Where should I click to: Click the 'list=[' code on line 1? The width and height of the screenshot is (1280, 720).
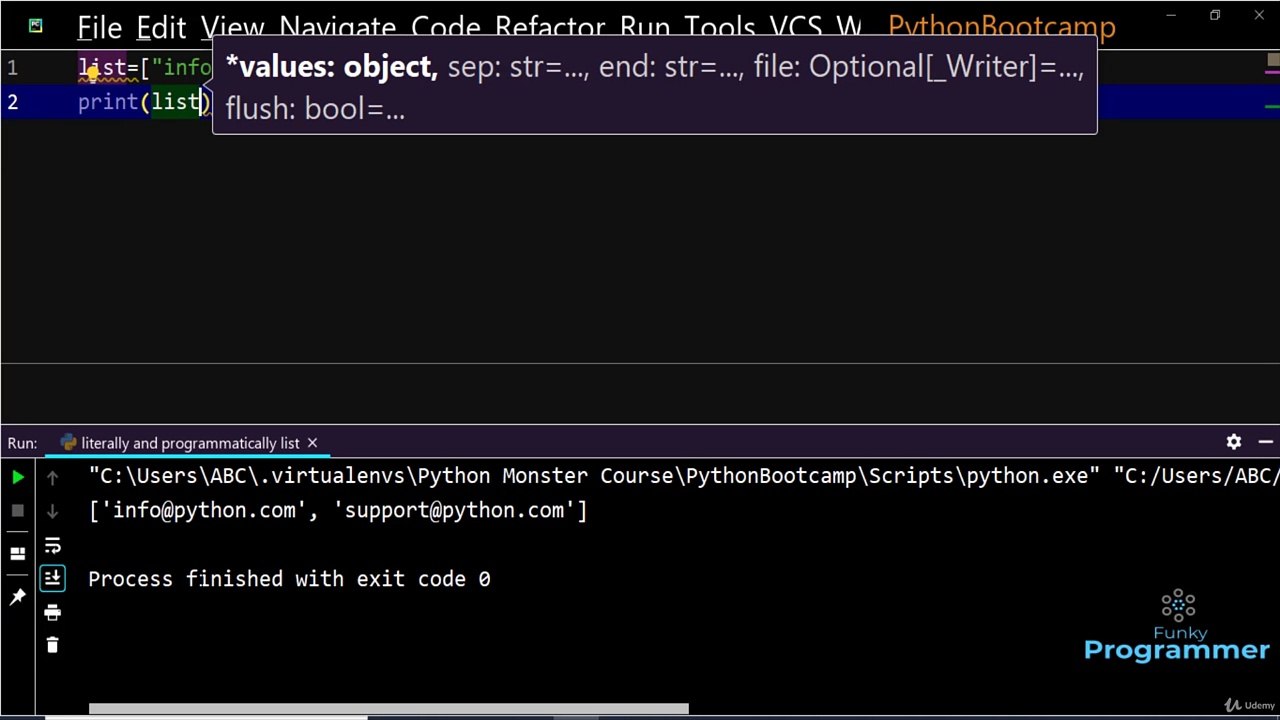tap(114, 68)
